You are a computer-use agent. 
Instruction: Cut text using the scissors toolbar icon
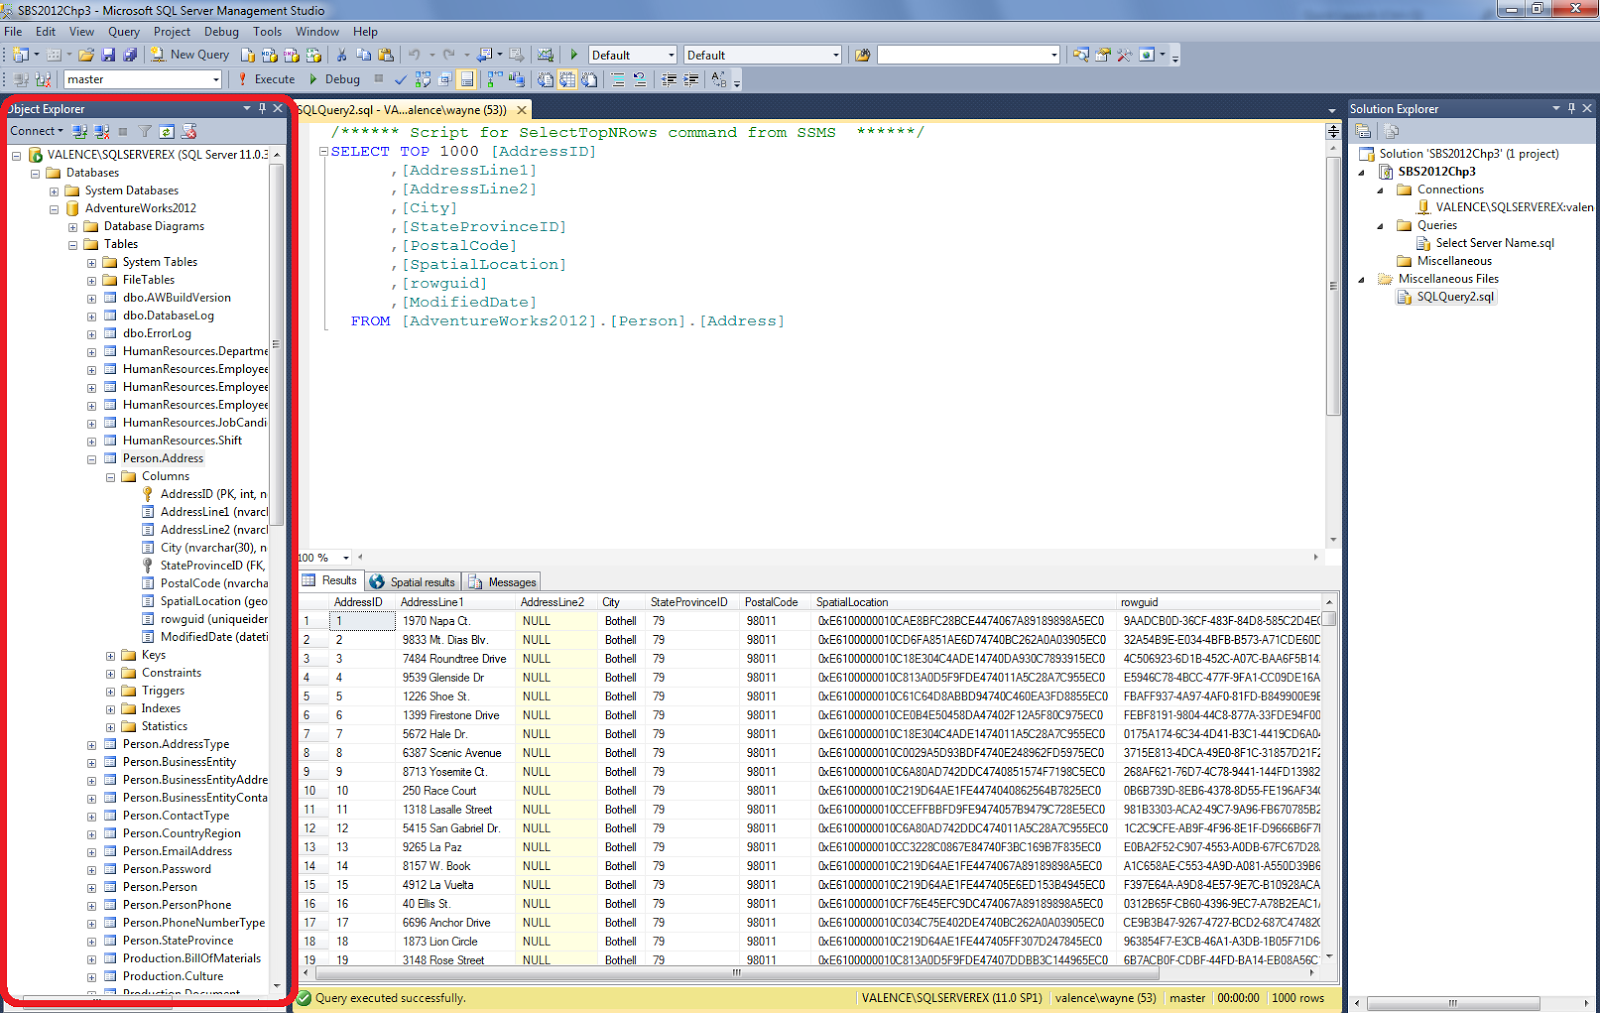click(341, 54)
